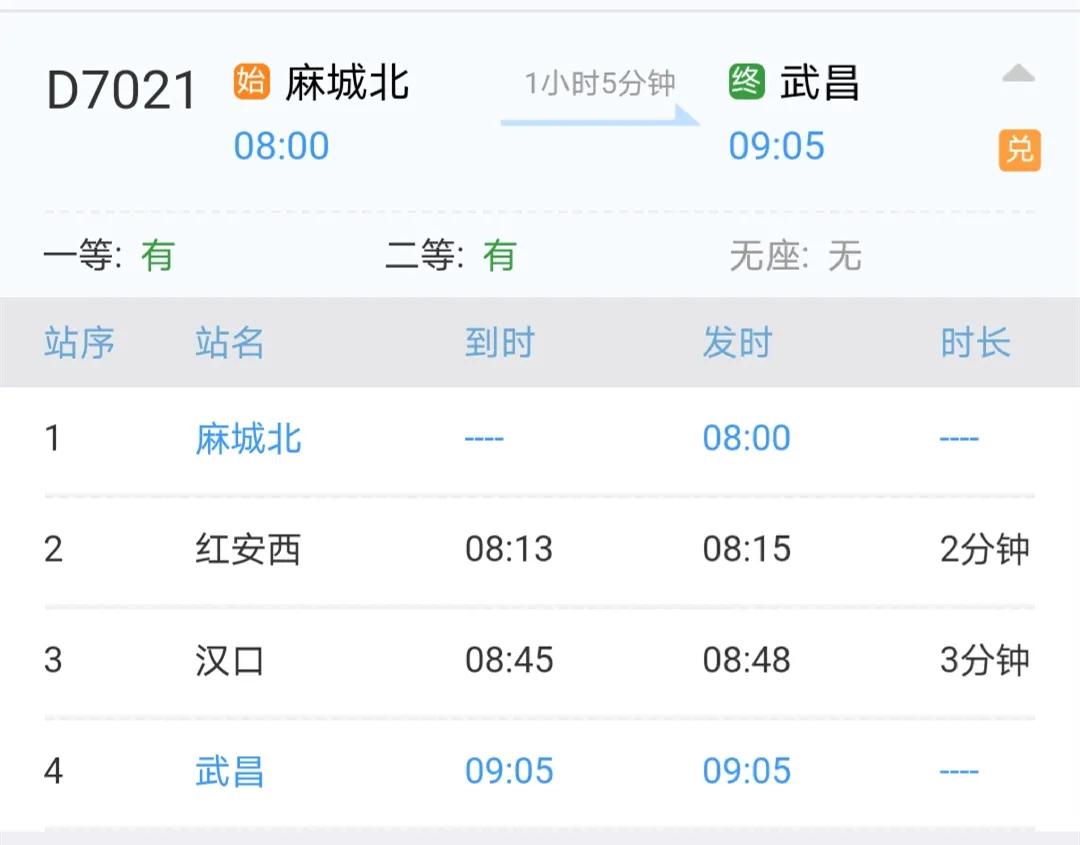Viewport: 1080px width, 845px height.
Task: Click the 时长 duration column header
Action: [x=975, y=343]
